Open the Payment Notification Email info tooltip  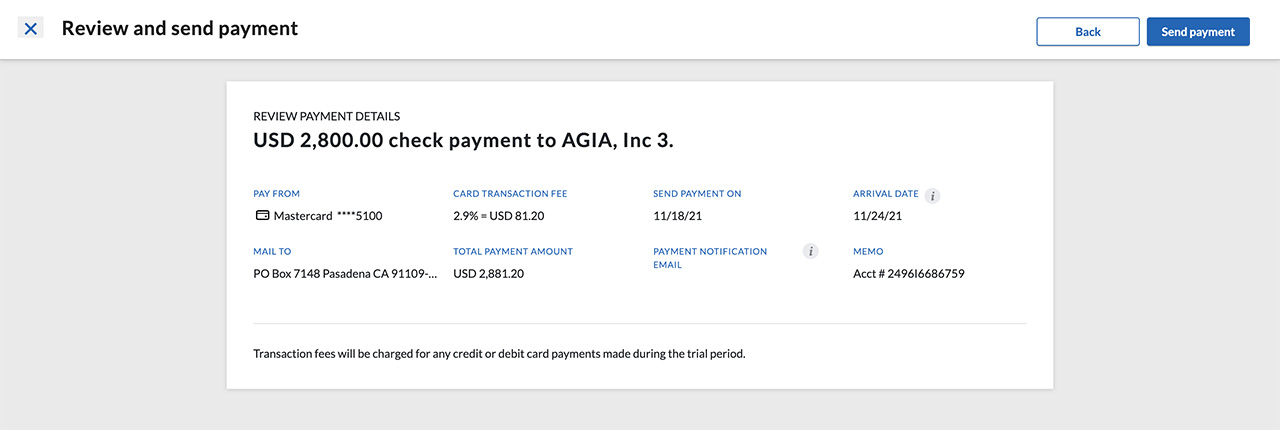(811, 251)
